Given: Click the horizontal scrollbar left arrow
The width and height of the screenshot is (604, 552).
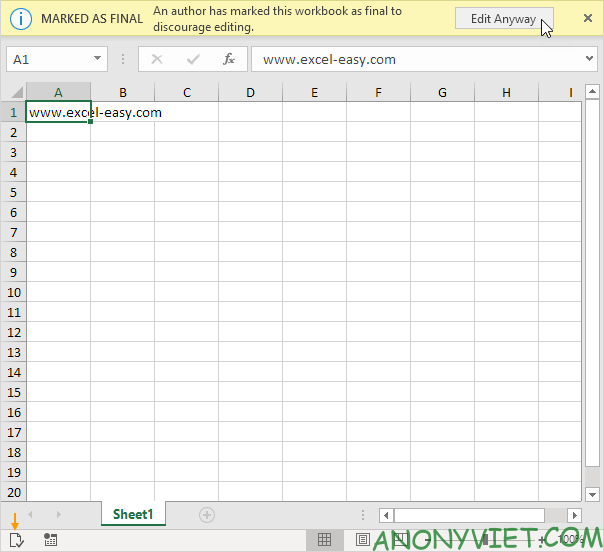Looking at the screenshot, I should [387, 515].
